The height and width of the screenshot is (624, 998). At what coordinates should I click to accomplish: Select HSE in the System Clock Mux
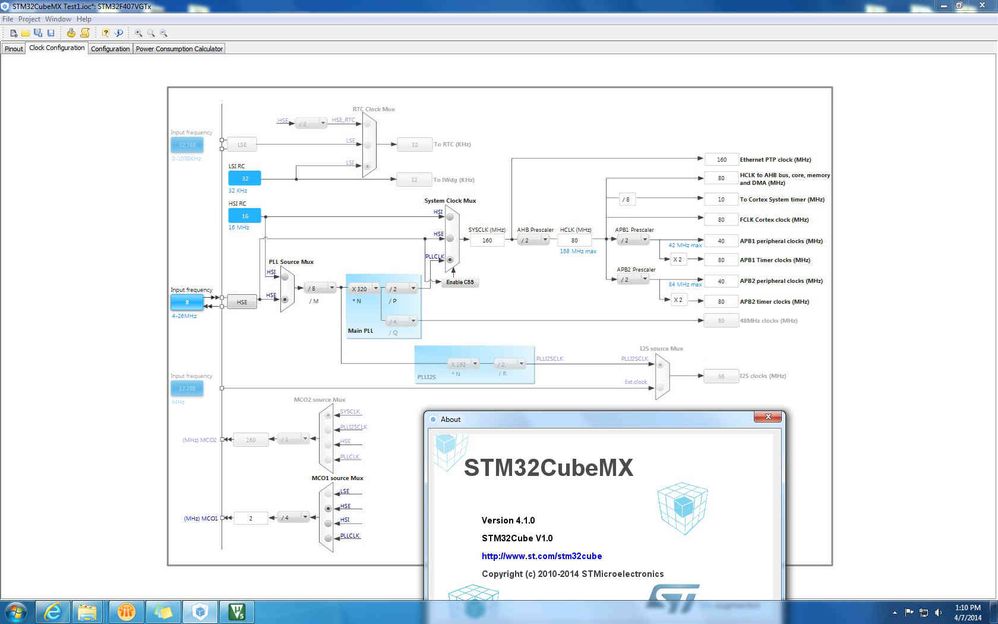coord(450,238)
